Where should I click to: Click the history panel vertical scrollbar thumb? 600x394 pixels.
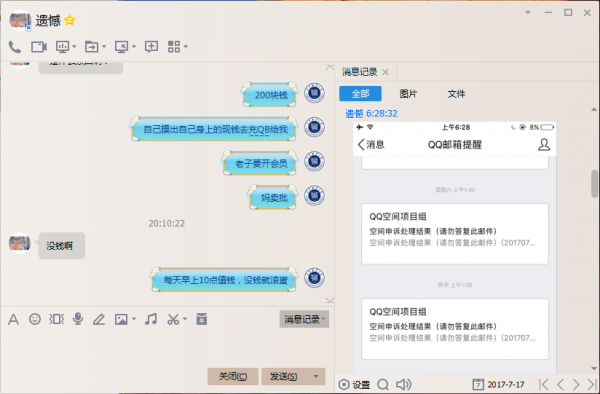coord(594,184)
